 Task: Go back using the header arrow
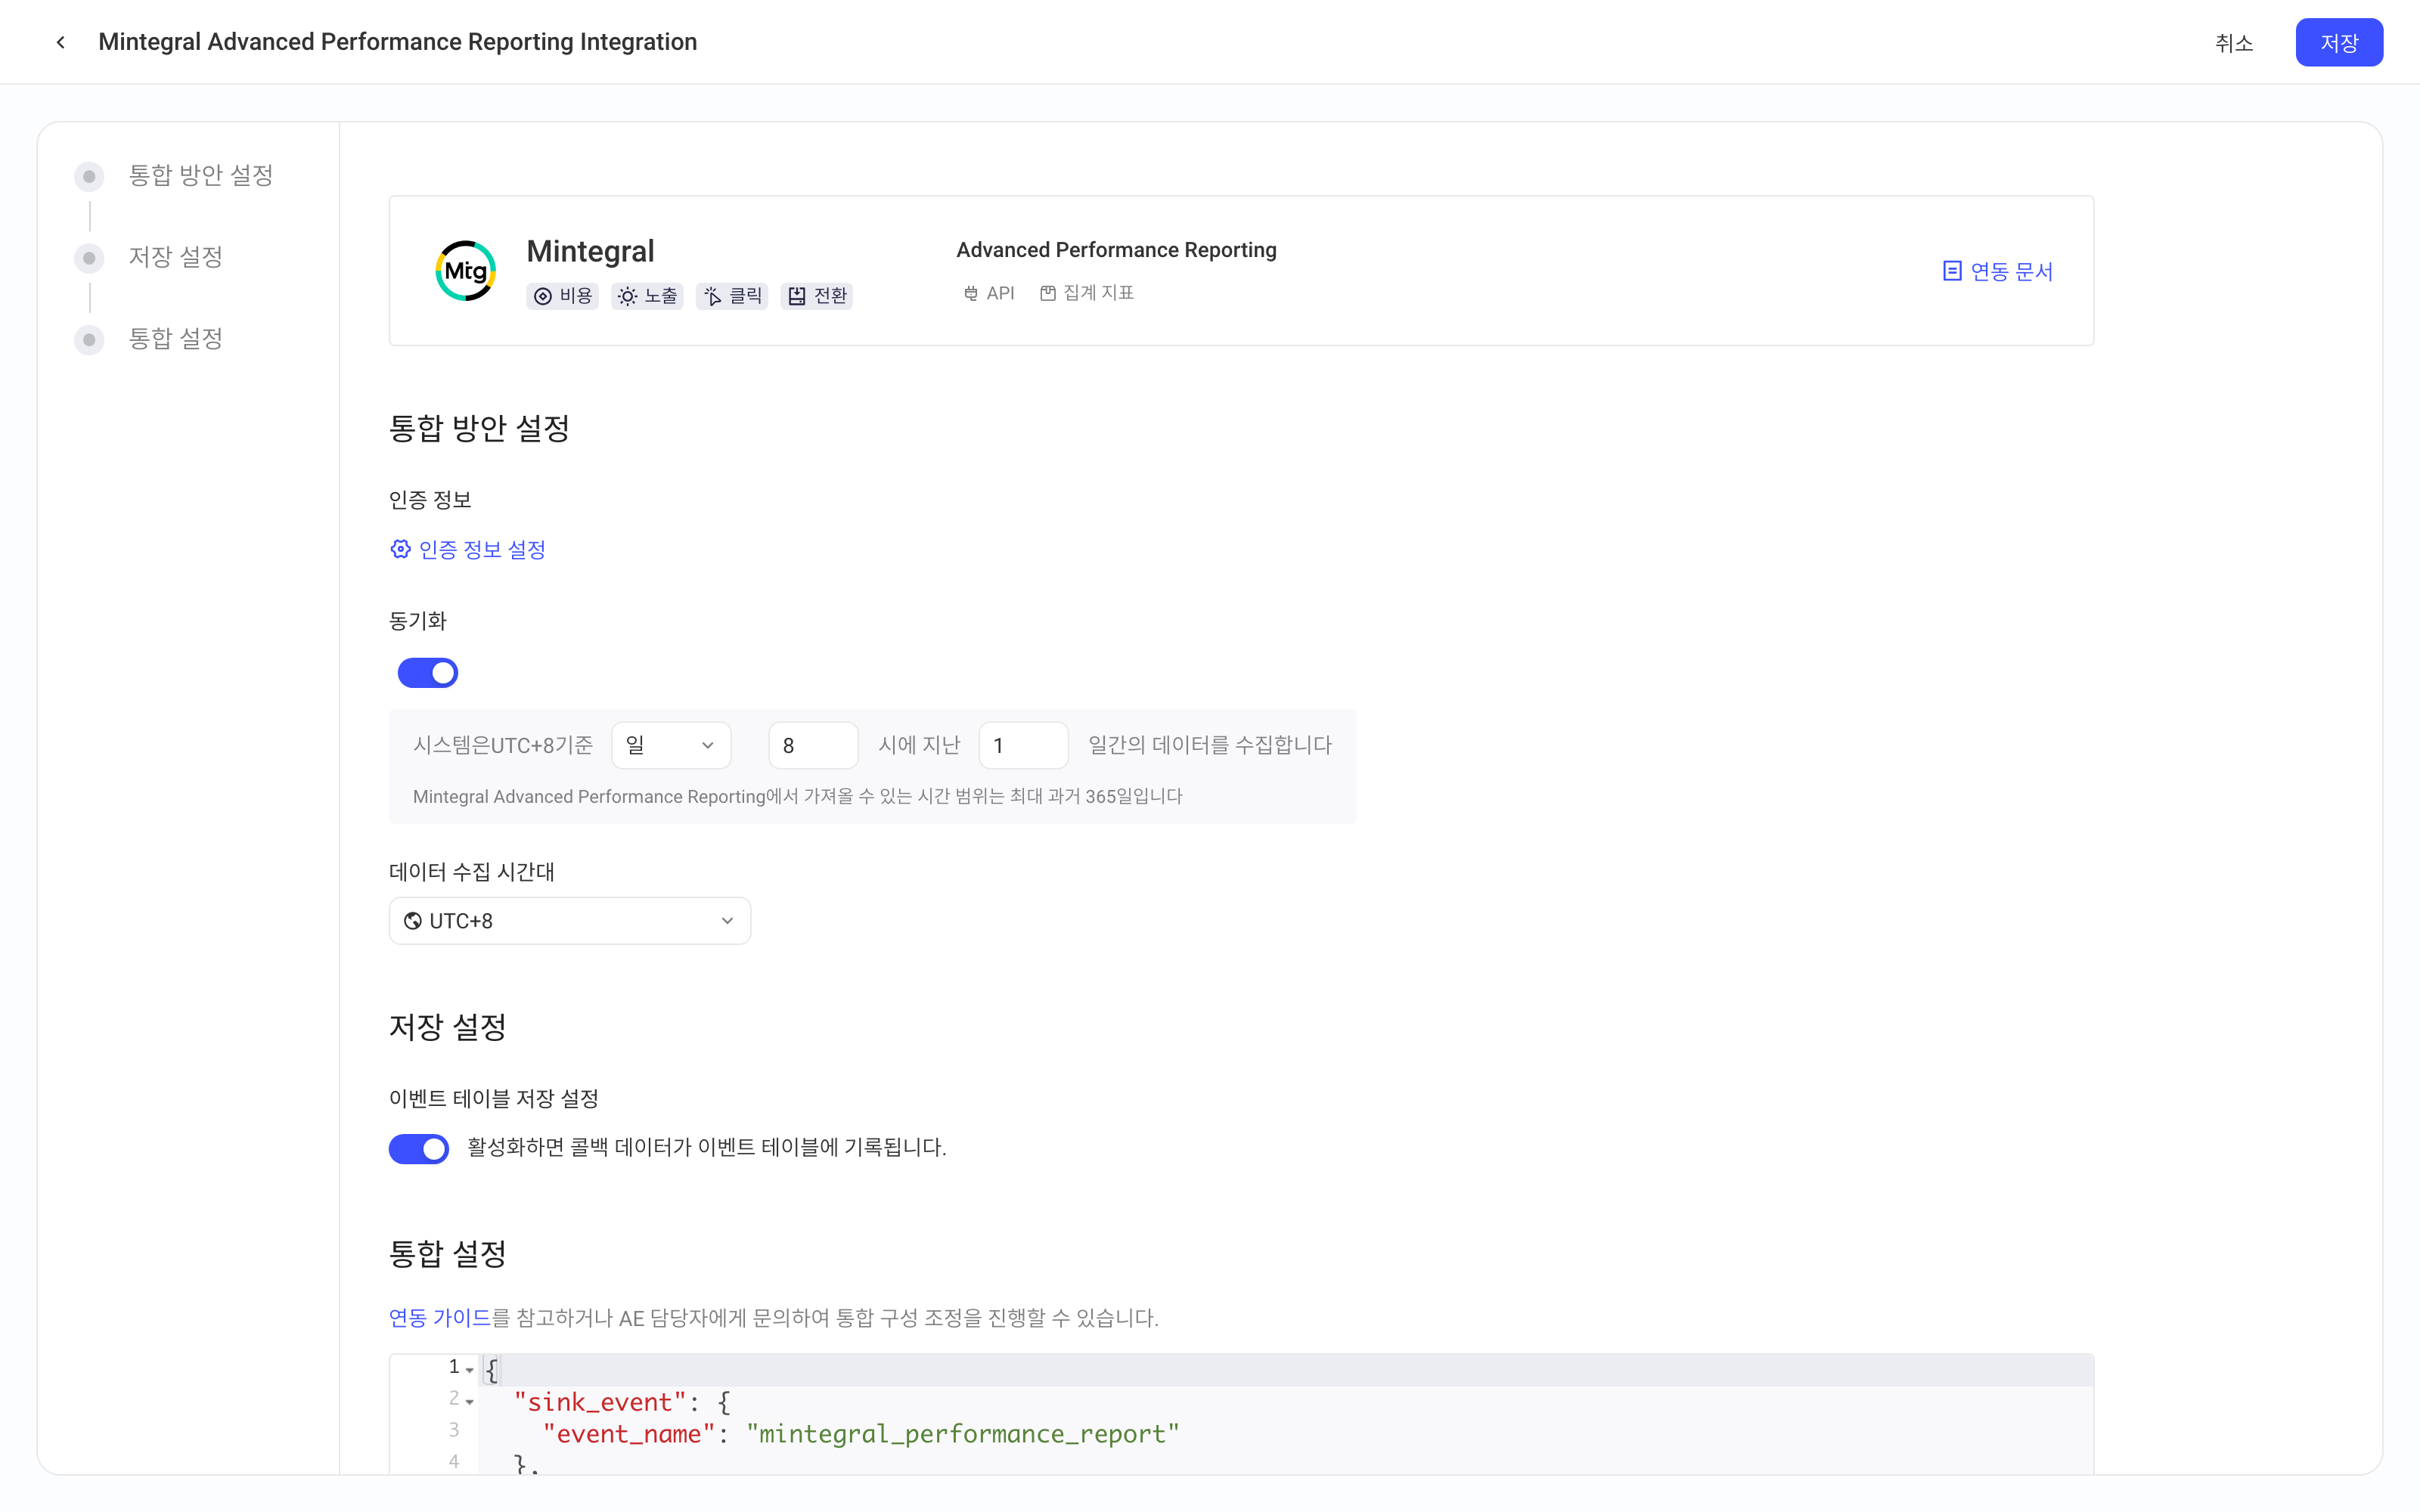pos(61,42)
